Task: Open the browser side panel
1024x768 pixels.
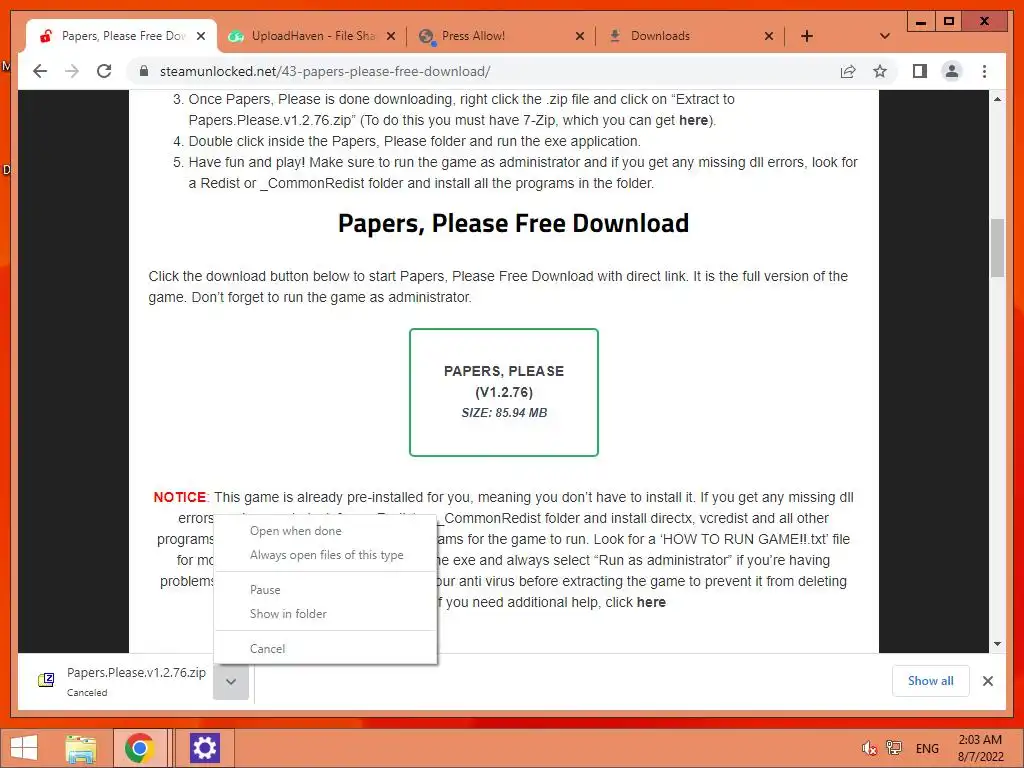Action: click(x=920, y=71)
